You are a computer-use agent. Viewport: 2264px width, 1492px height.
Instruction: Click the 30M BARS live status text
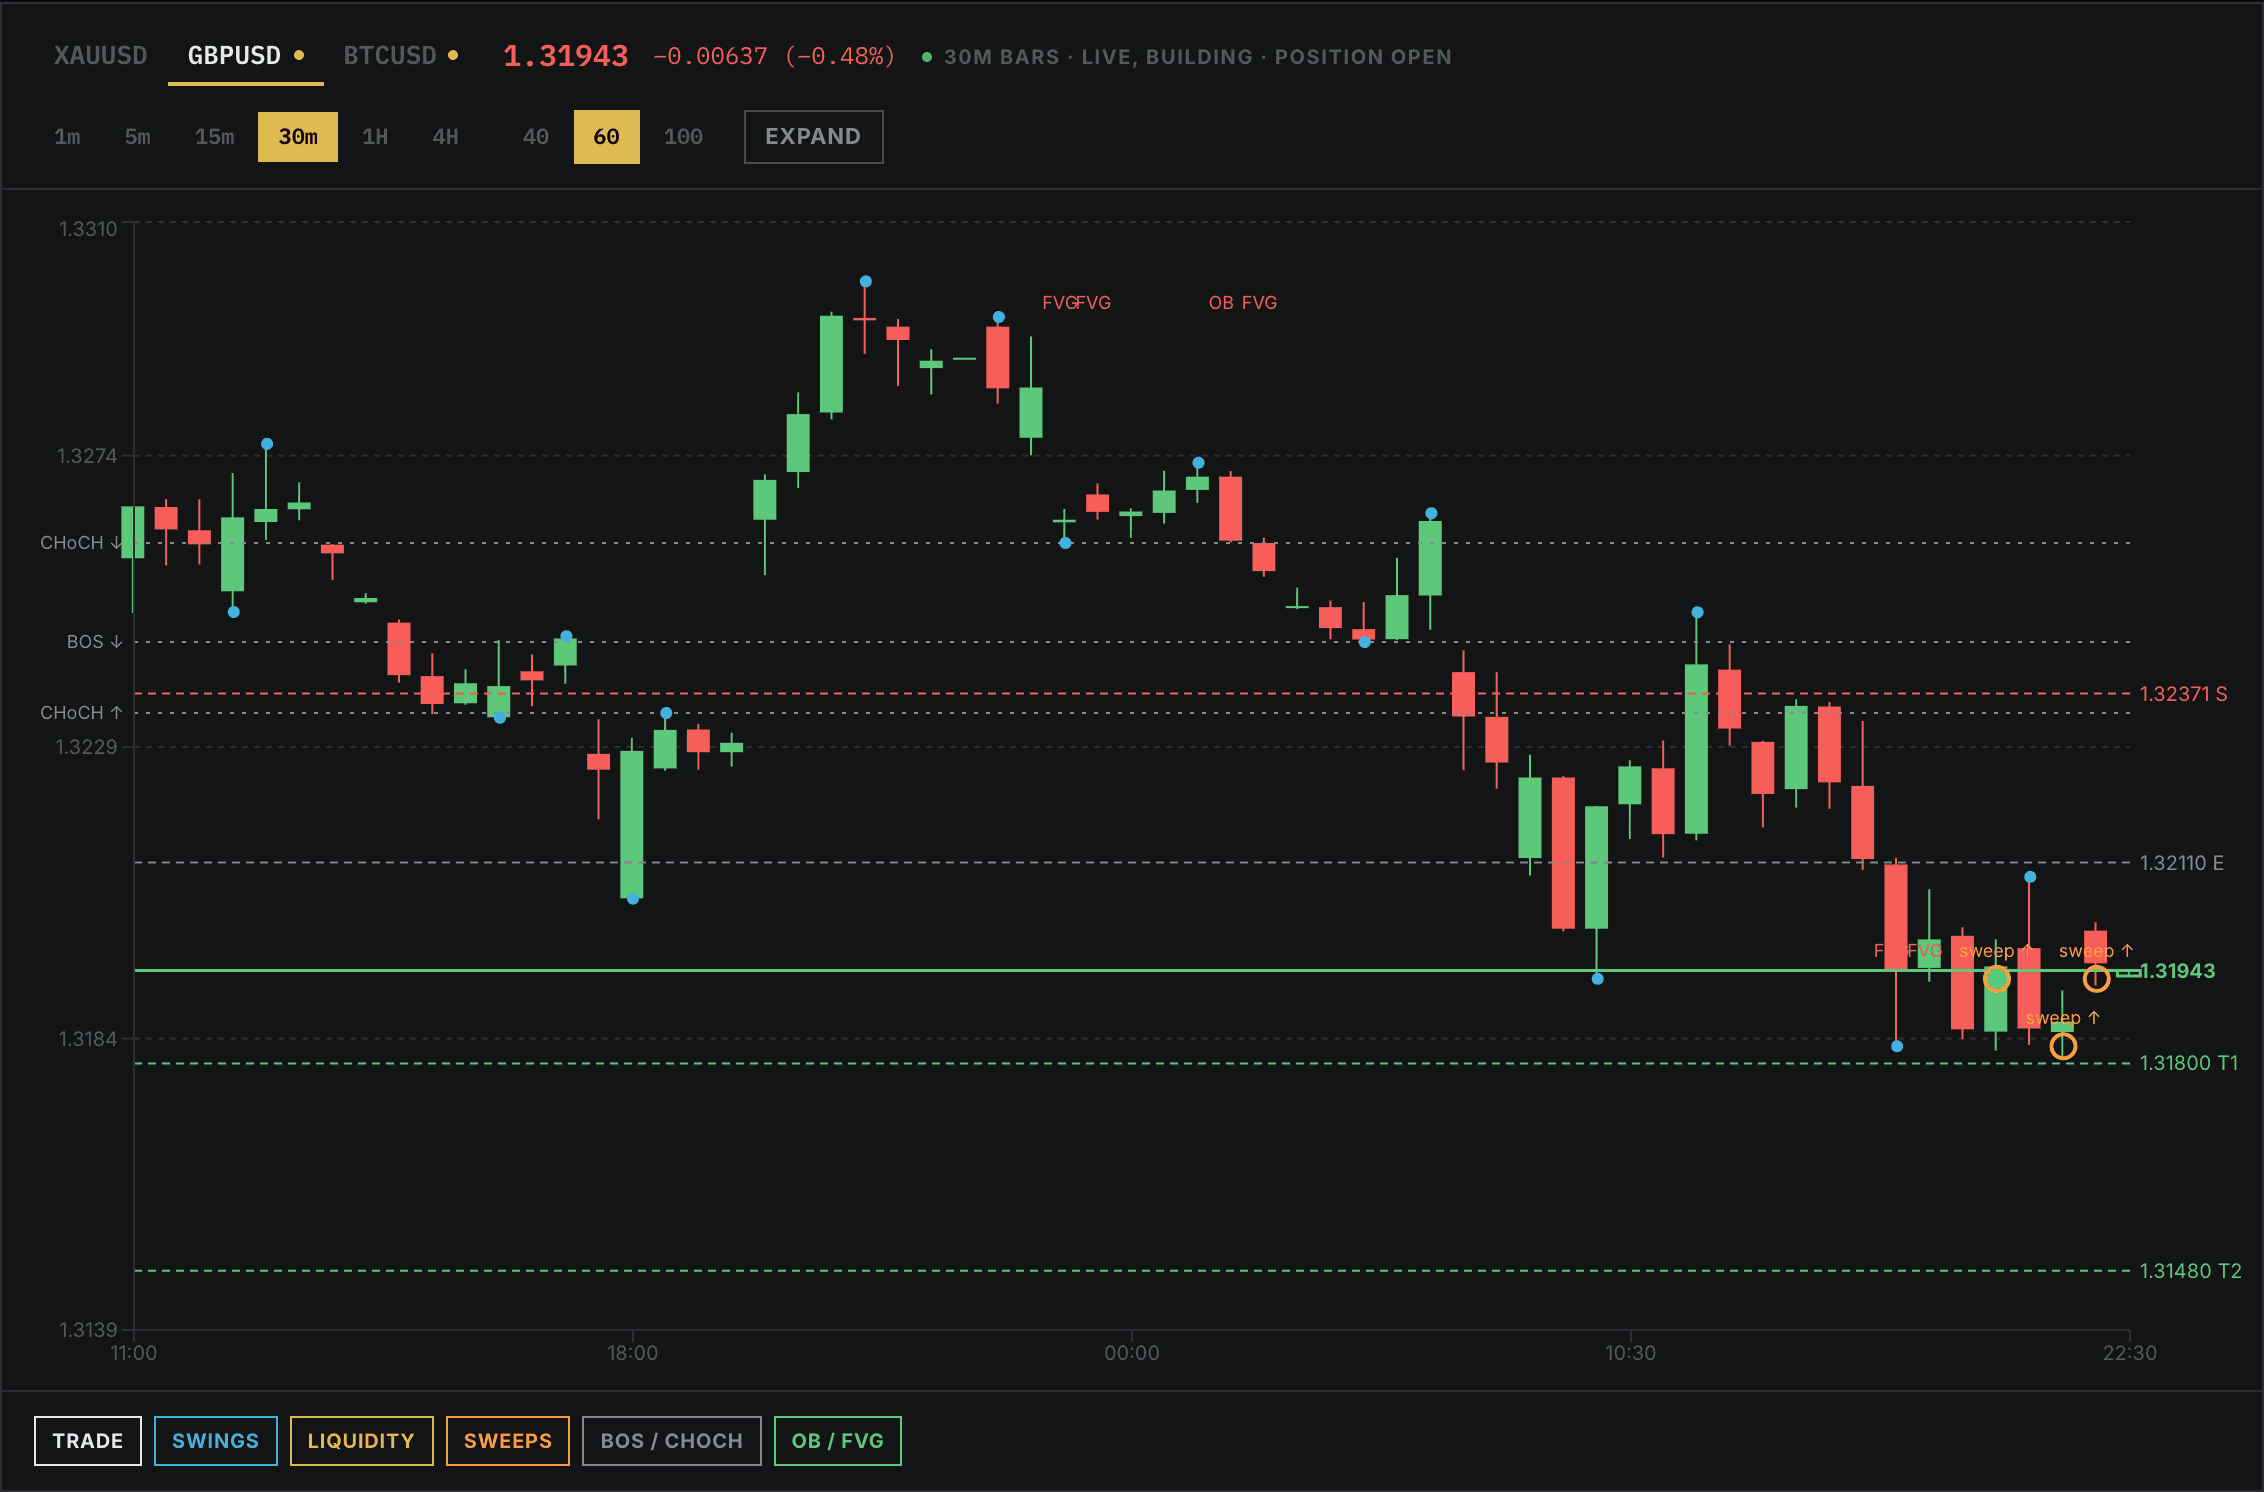(1197, 57)
